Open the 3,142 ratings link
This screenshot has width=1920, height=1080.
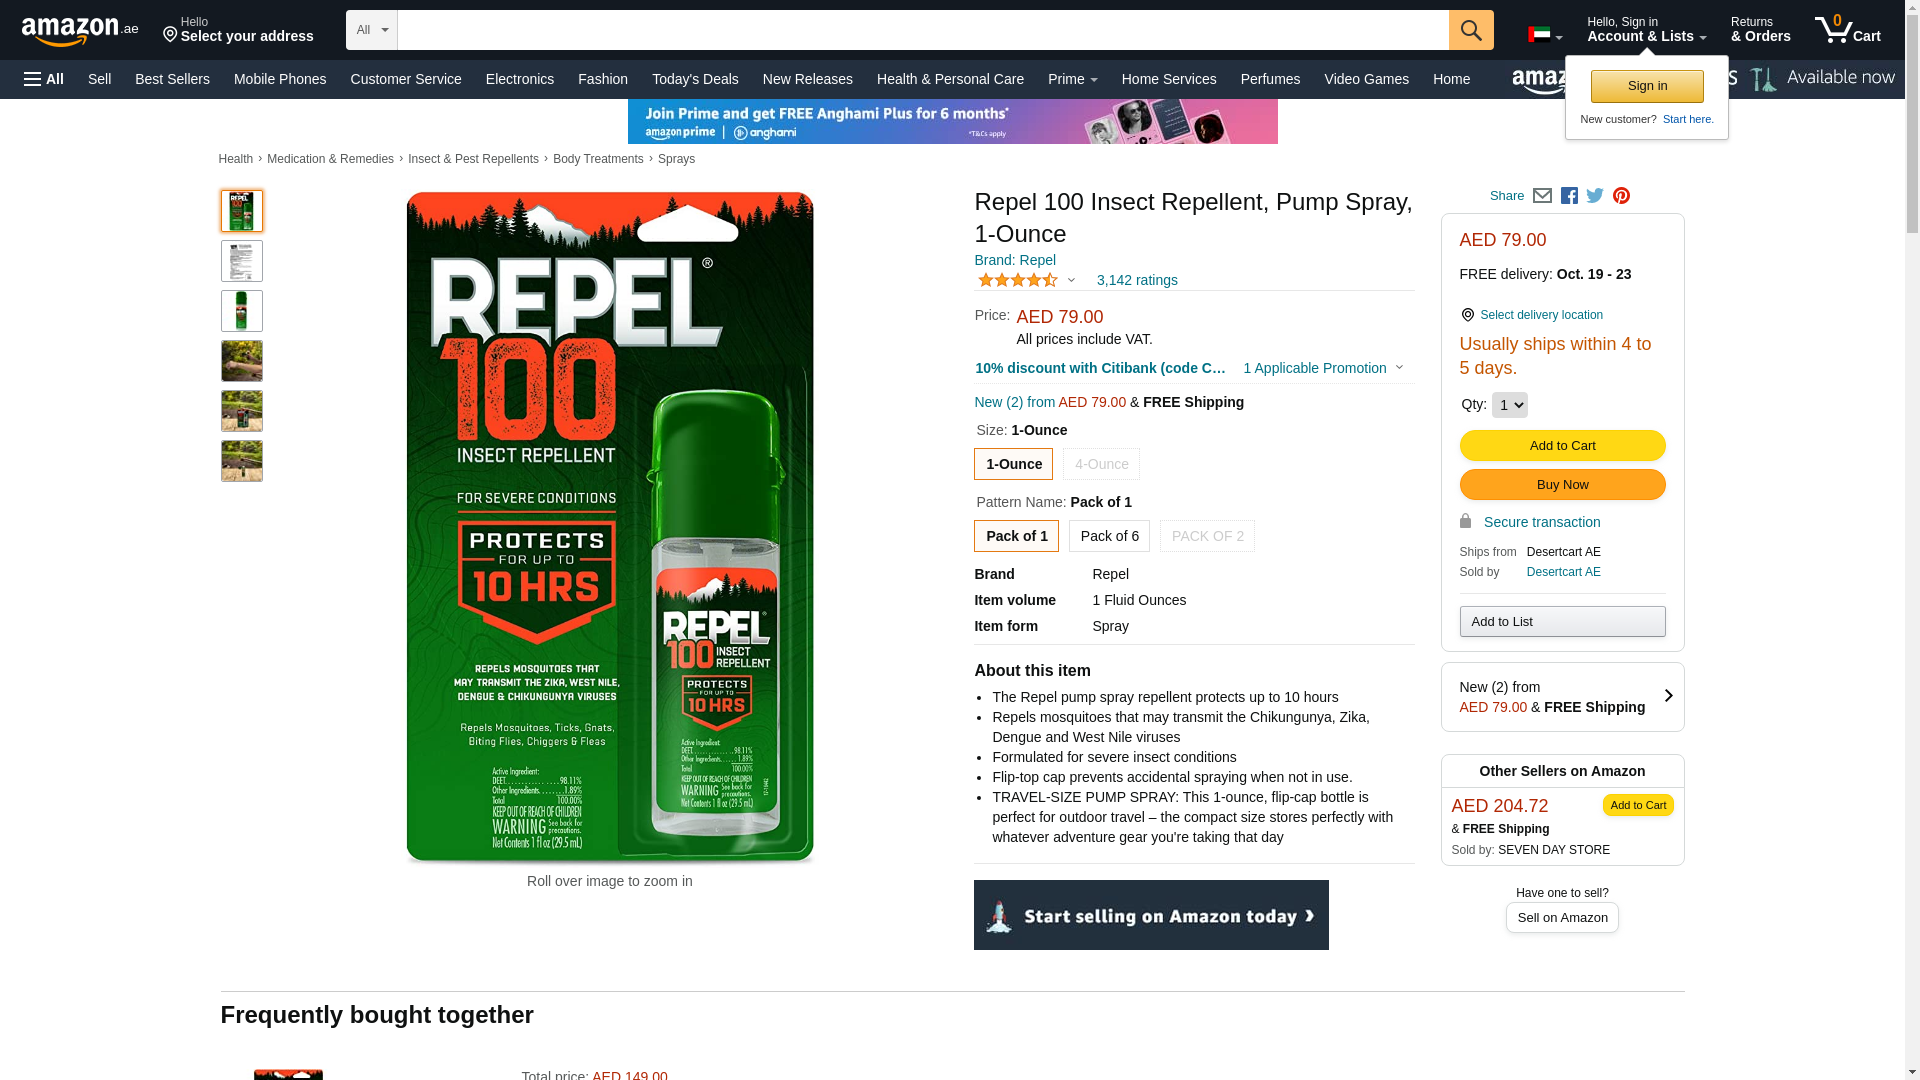coord(1136,280)
